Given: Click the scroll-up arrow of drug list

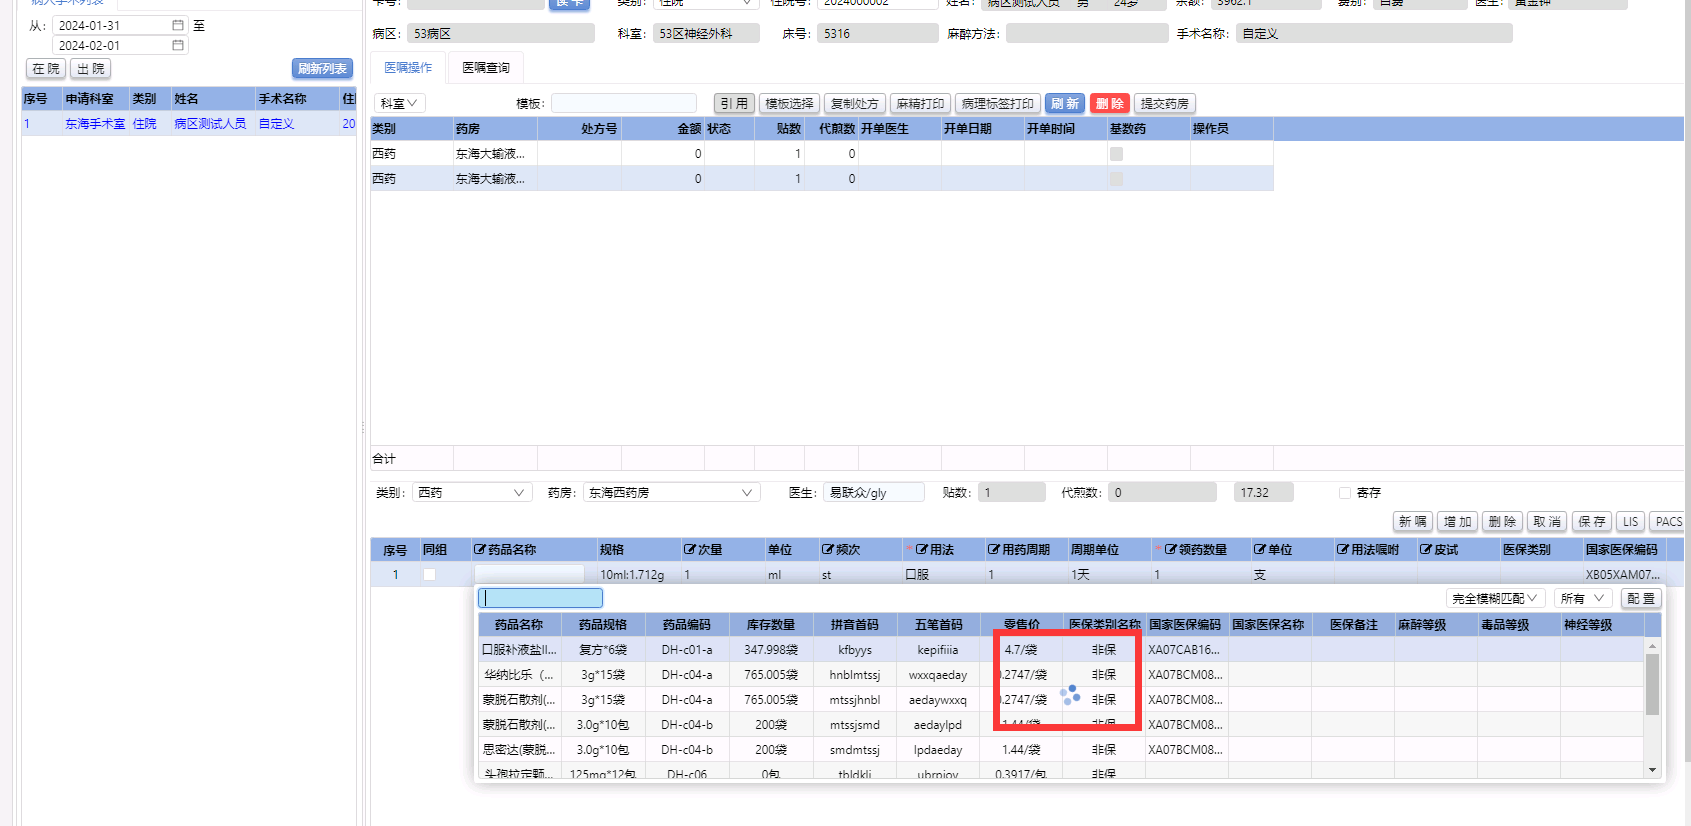Looking at the screenshot, I should 1653,647.
